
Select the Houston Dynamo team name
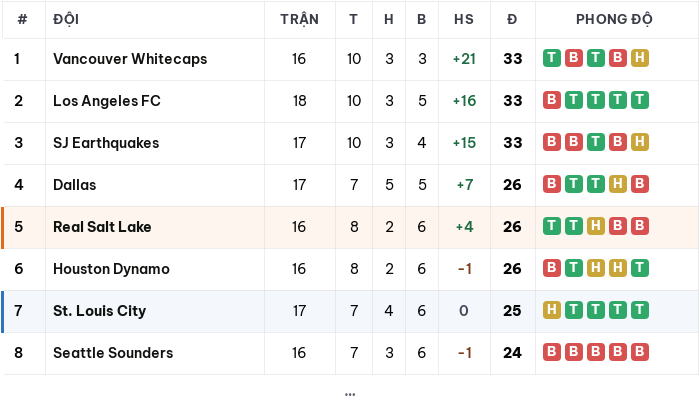point(111,269)
